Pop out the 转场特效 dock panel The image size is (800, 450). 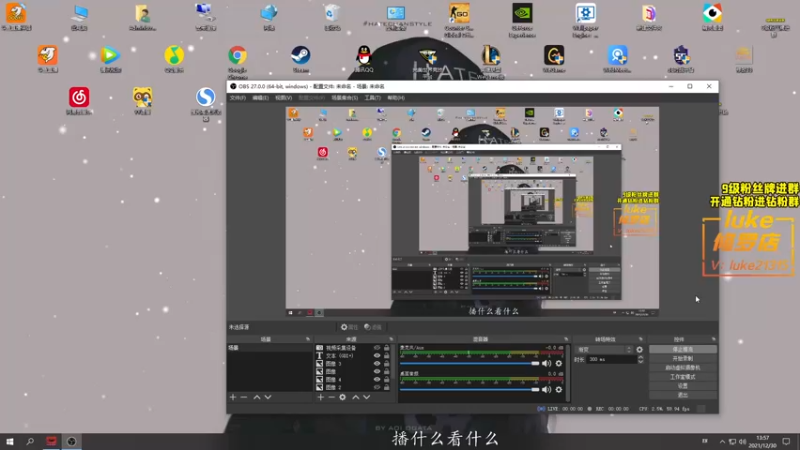pyautogui.click(x=641, y=339)
